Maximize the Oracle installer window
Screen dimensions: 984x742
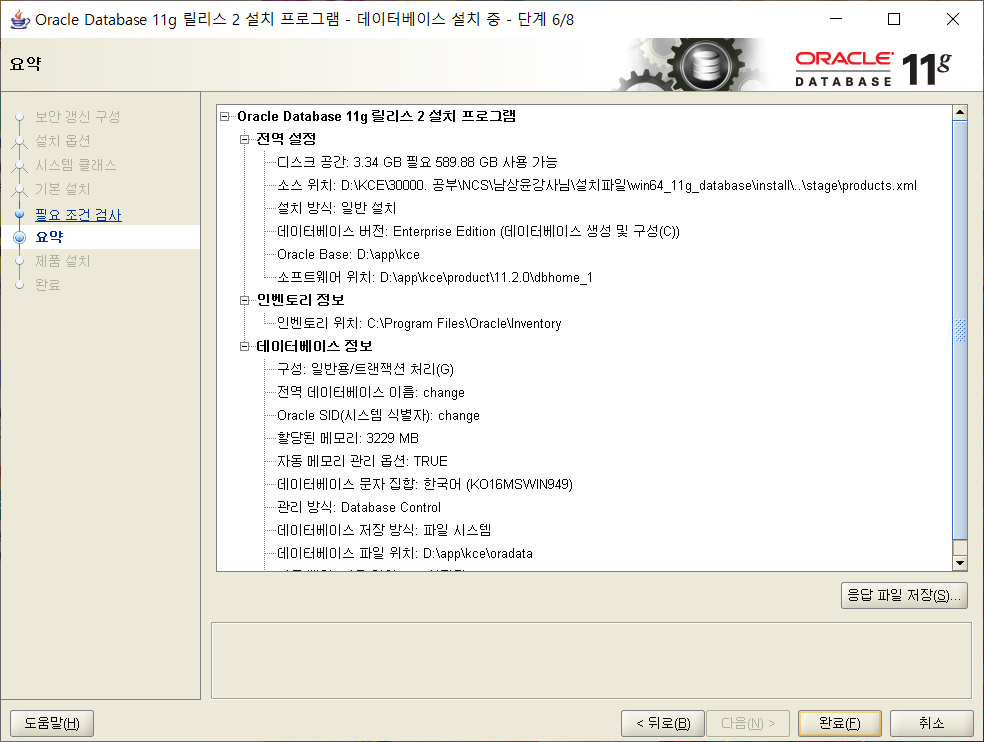pos(894,19)
